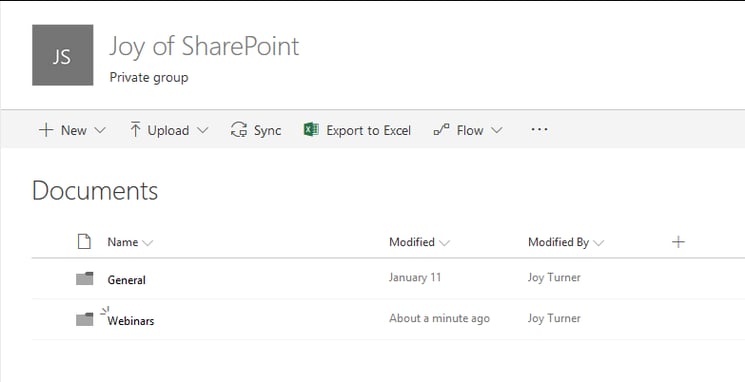Click the JS site logo tile
This screenshot has width=745, height=382.
[63, 55]
